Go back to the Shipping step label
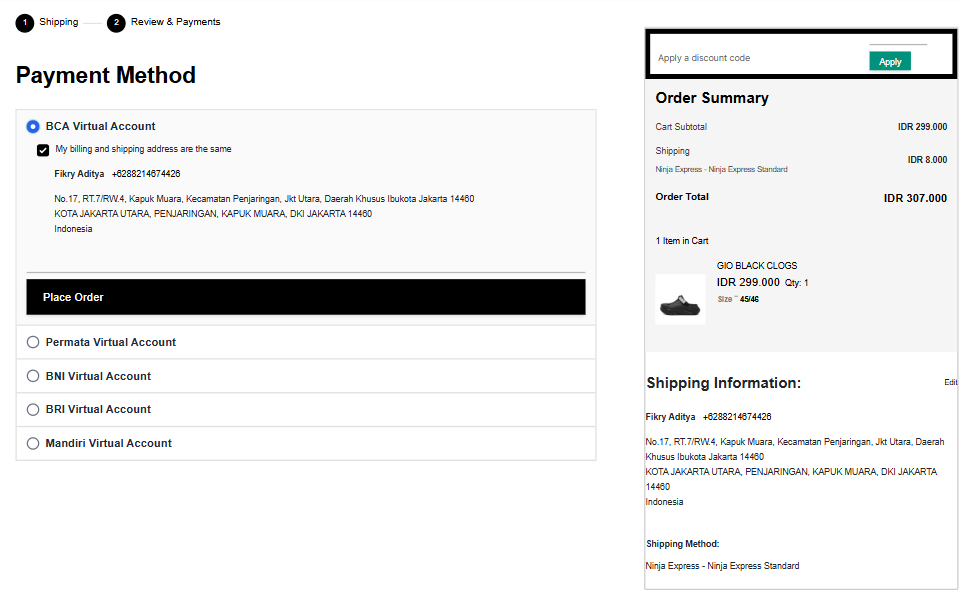This screenshot has width=964, height=594. [59, 22]
